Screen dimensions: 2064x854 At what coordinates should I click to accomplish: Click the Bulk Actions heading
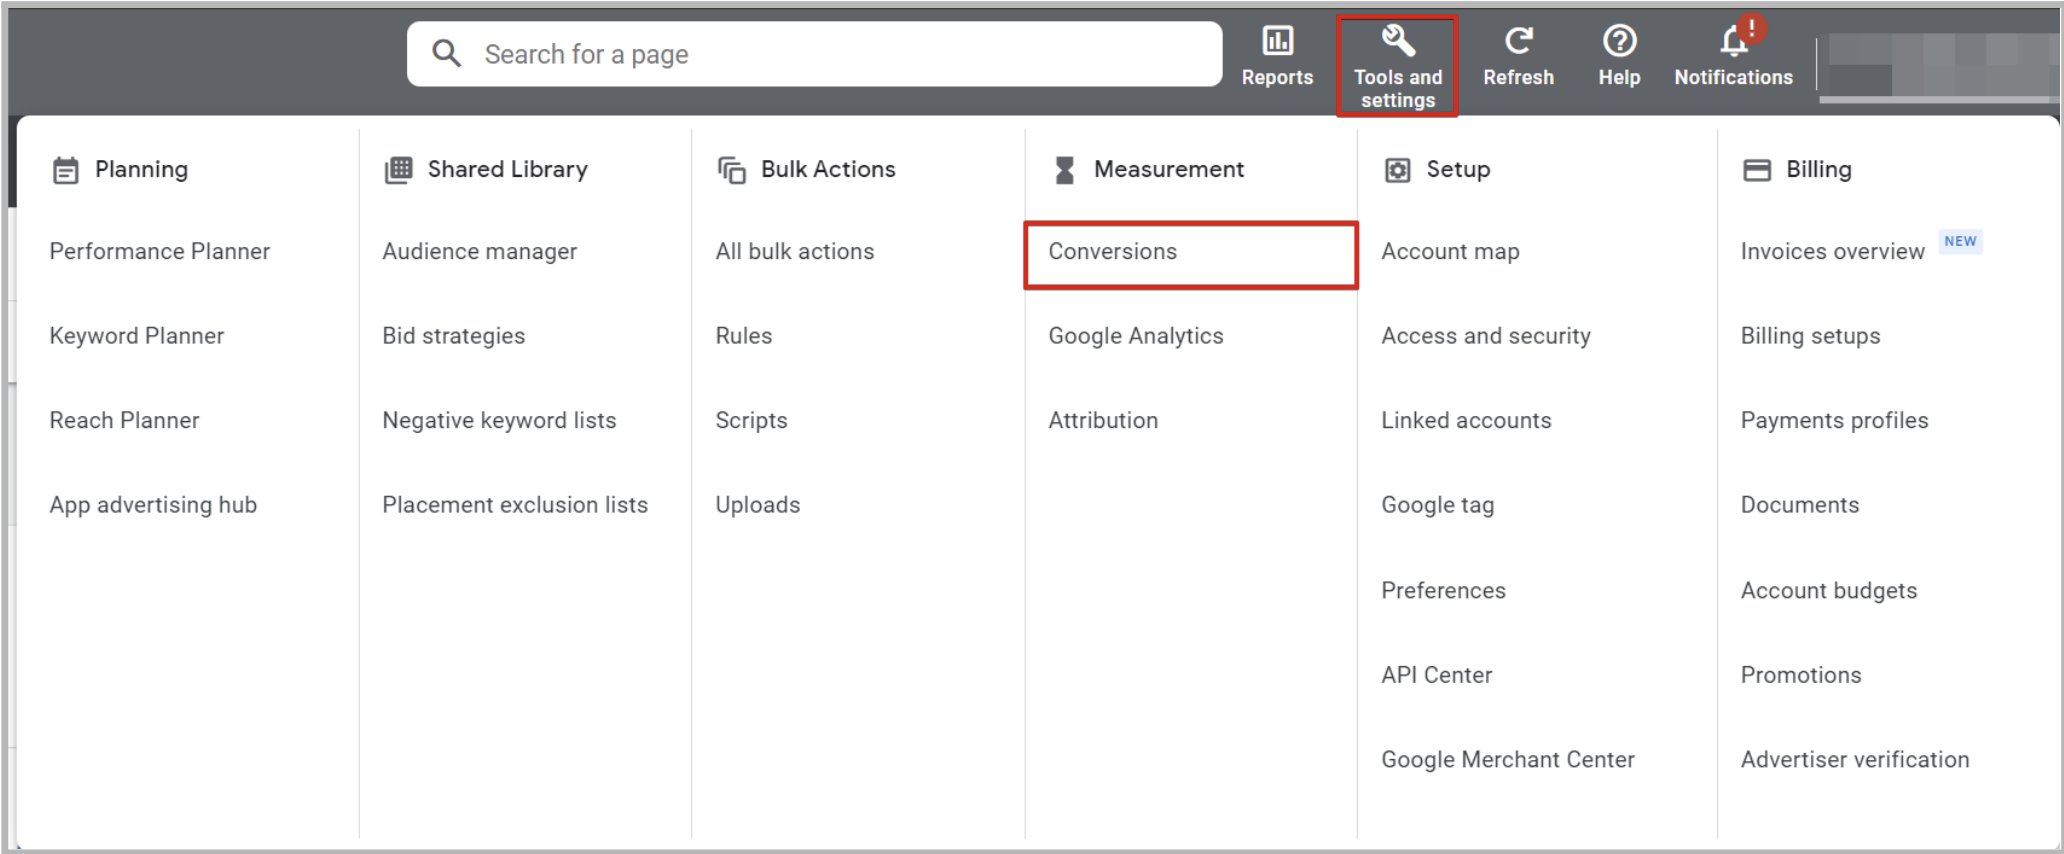pos(828,170)
